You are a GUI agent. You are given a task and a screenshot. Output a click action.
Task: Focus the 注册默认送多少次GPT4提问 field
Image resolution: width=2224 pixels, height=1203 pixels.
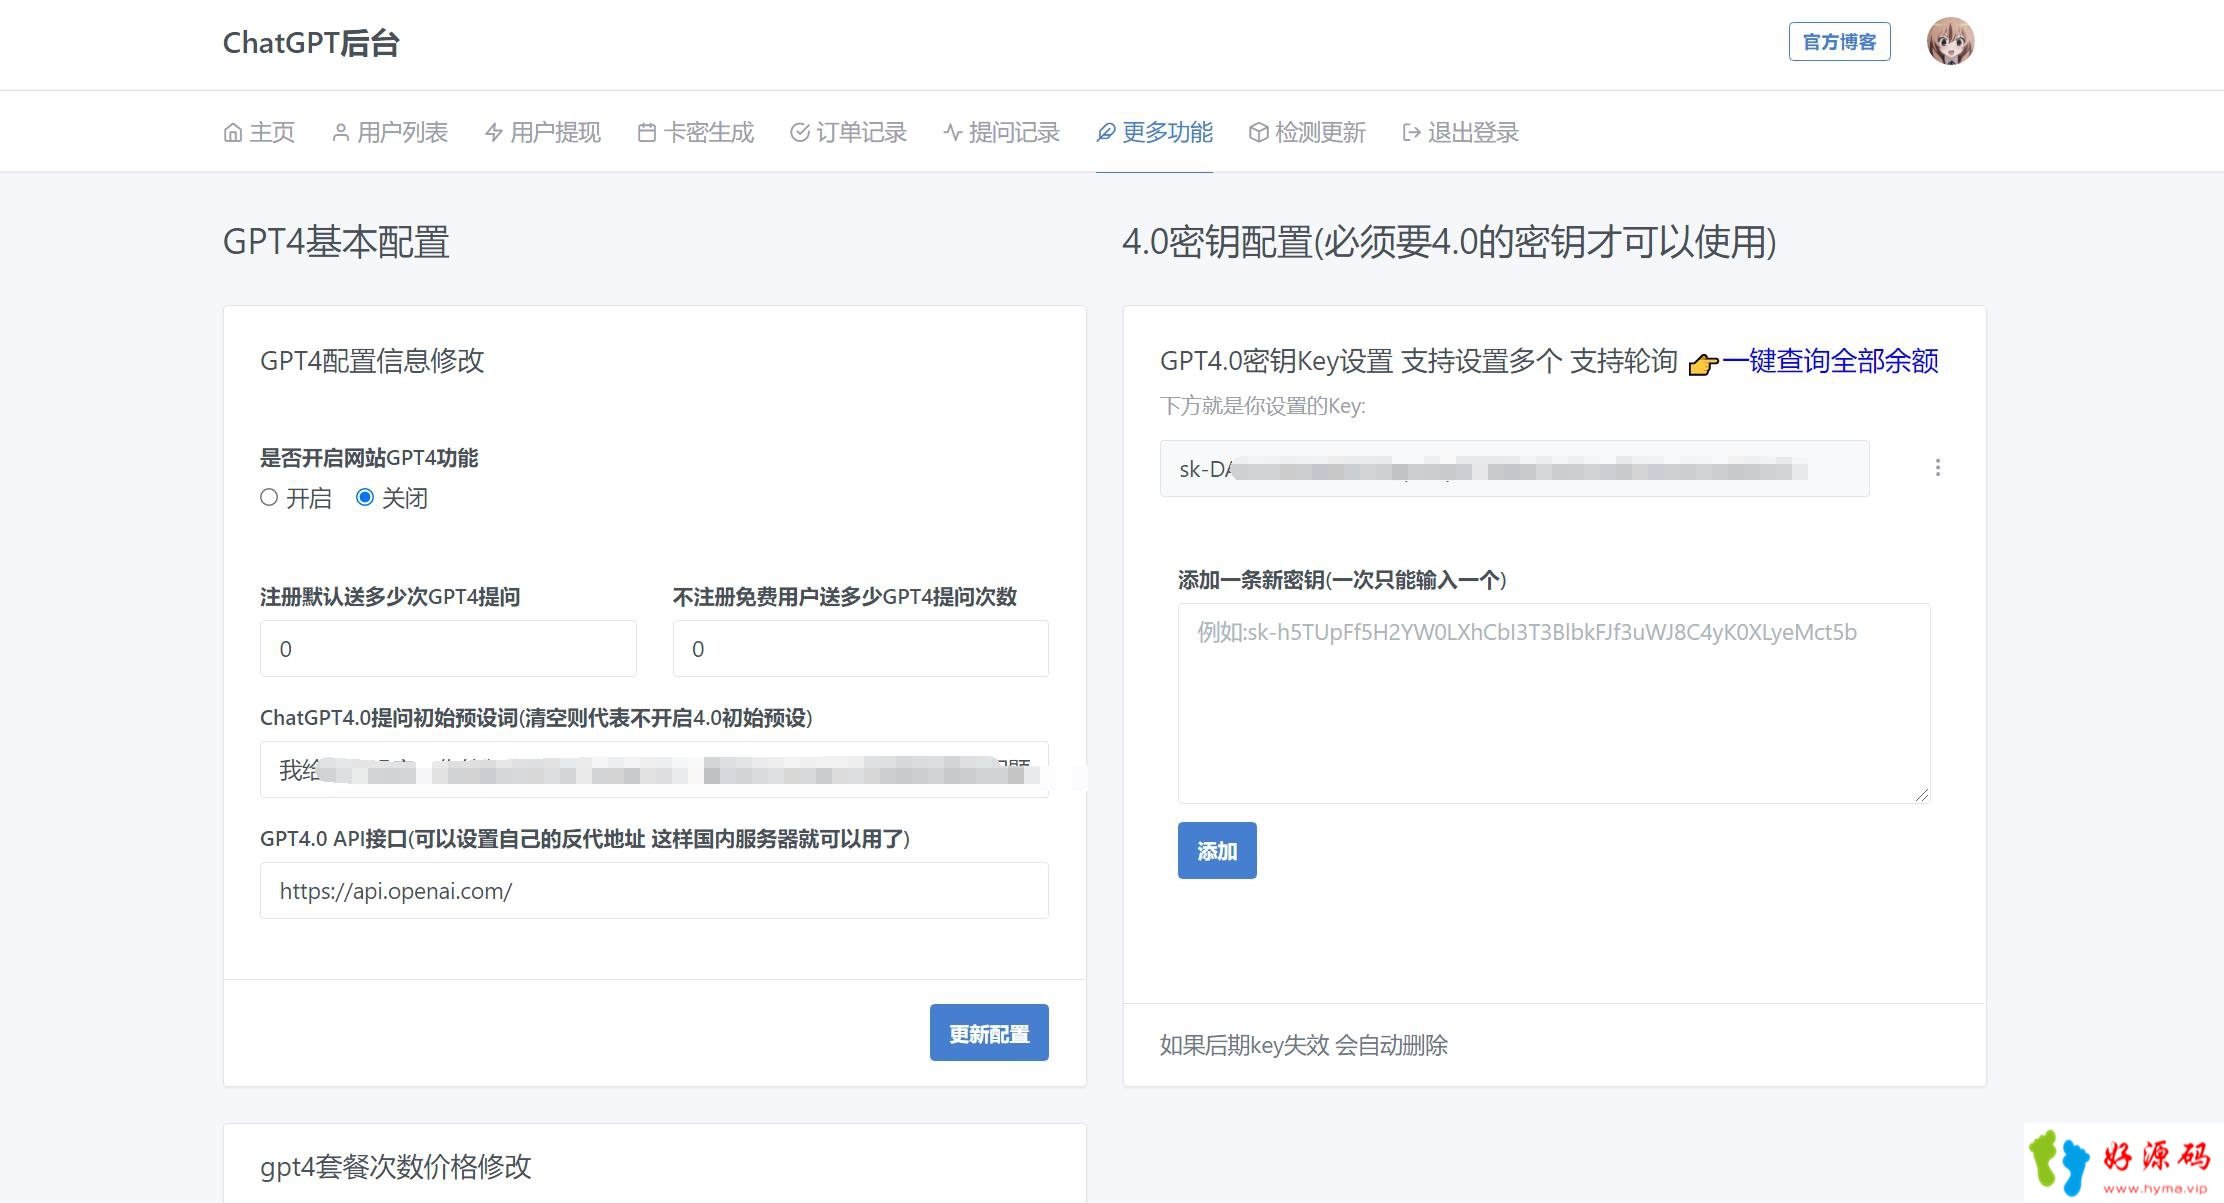point(448,648)
